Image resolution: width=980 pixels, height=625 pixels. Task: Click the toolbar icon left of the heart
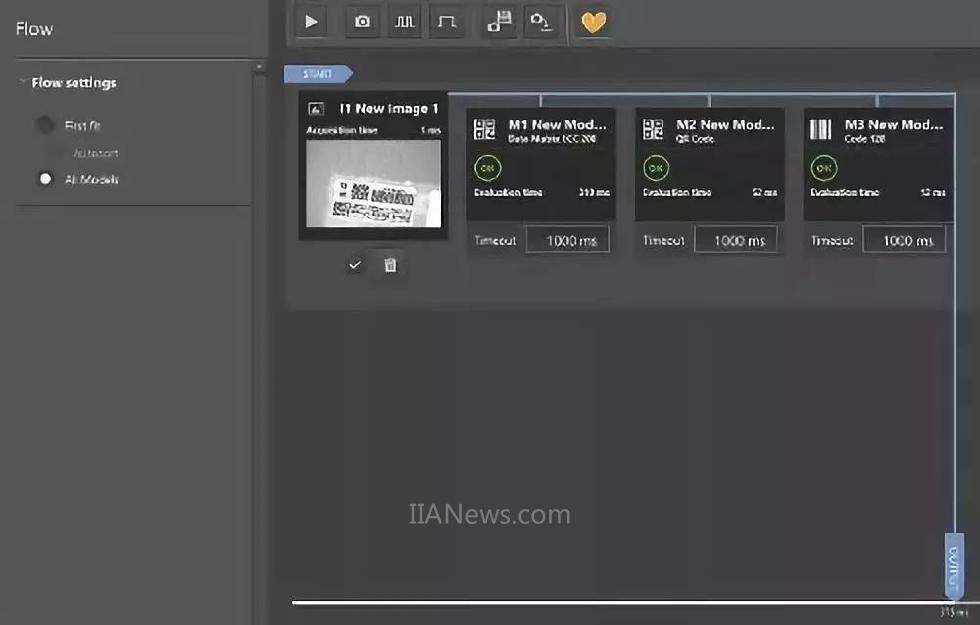click(x=541, y=22)
